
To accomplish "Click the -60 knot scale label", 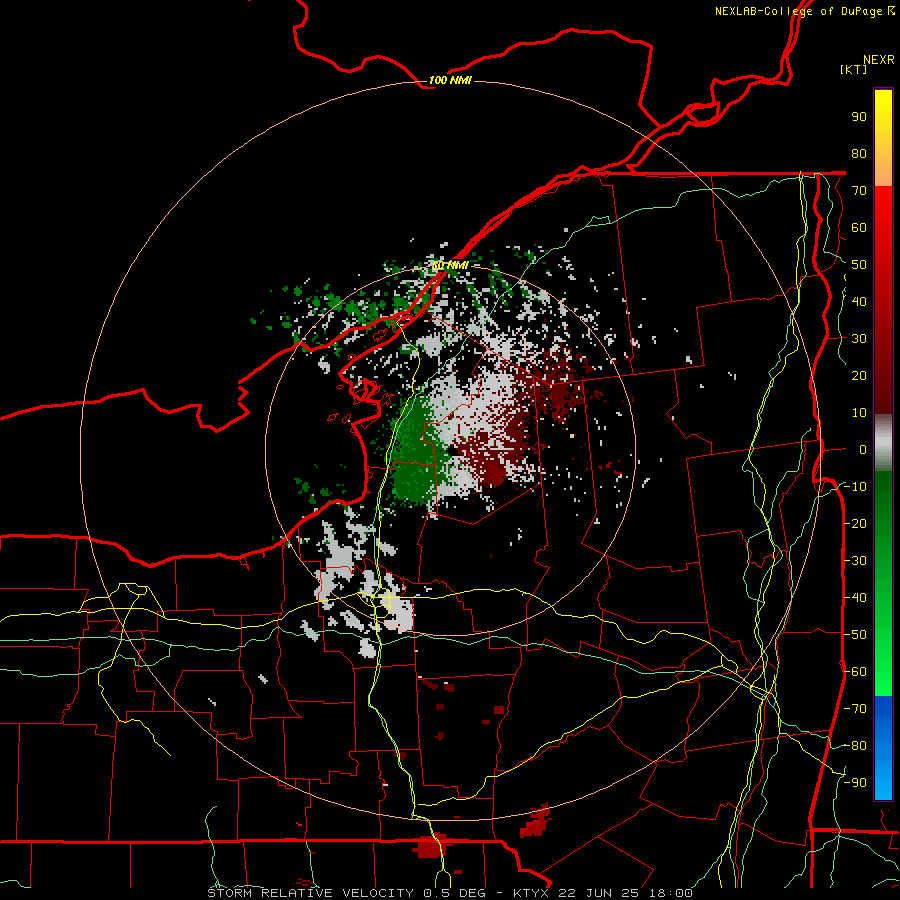I will pyautogui.click(x=855, y=672).
